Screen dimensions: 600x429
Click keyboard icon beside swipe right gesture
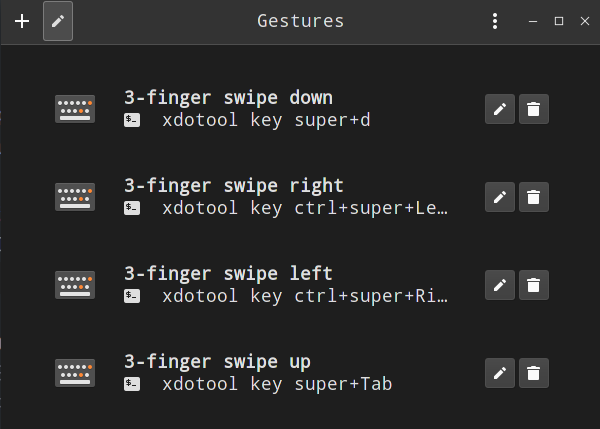(x=75, y=197)
